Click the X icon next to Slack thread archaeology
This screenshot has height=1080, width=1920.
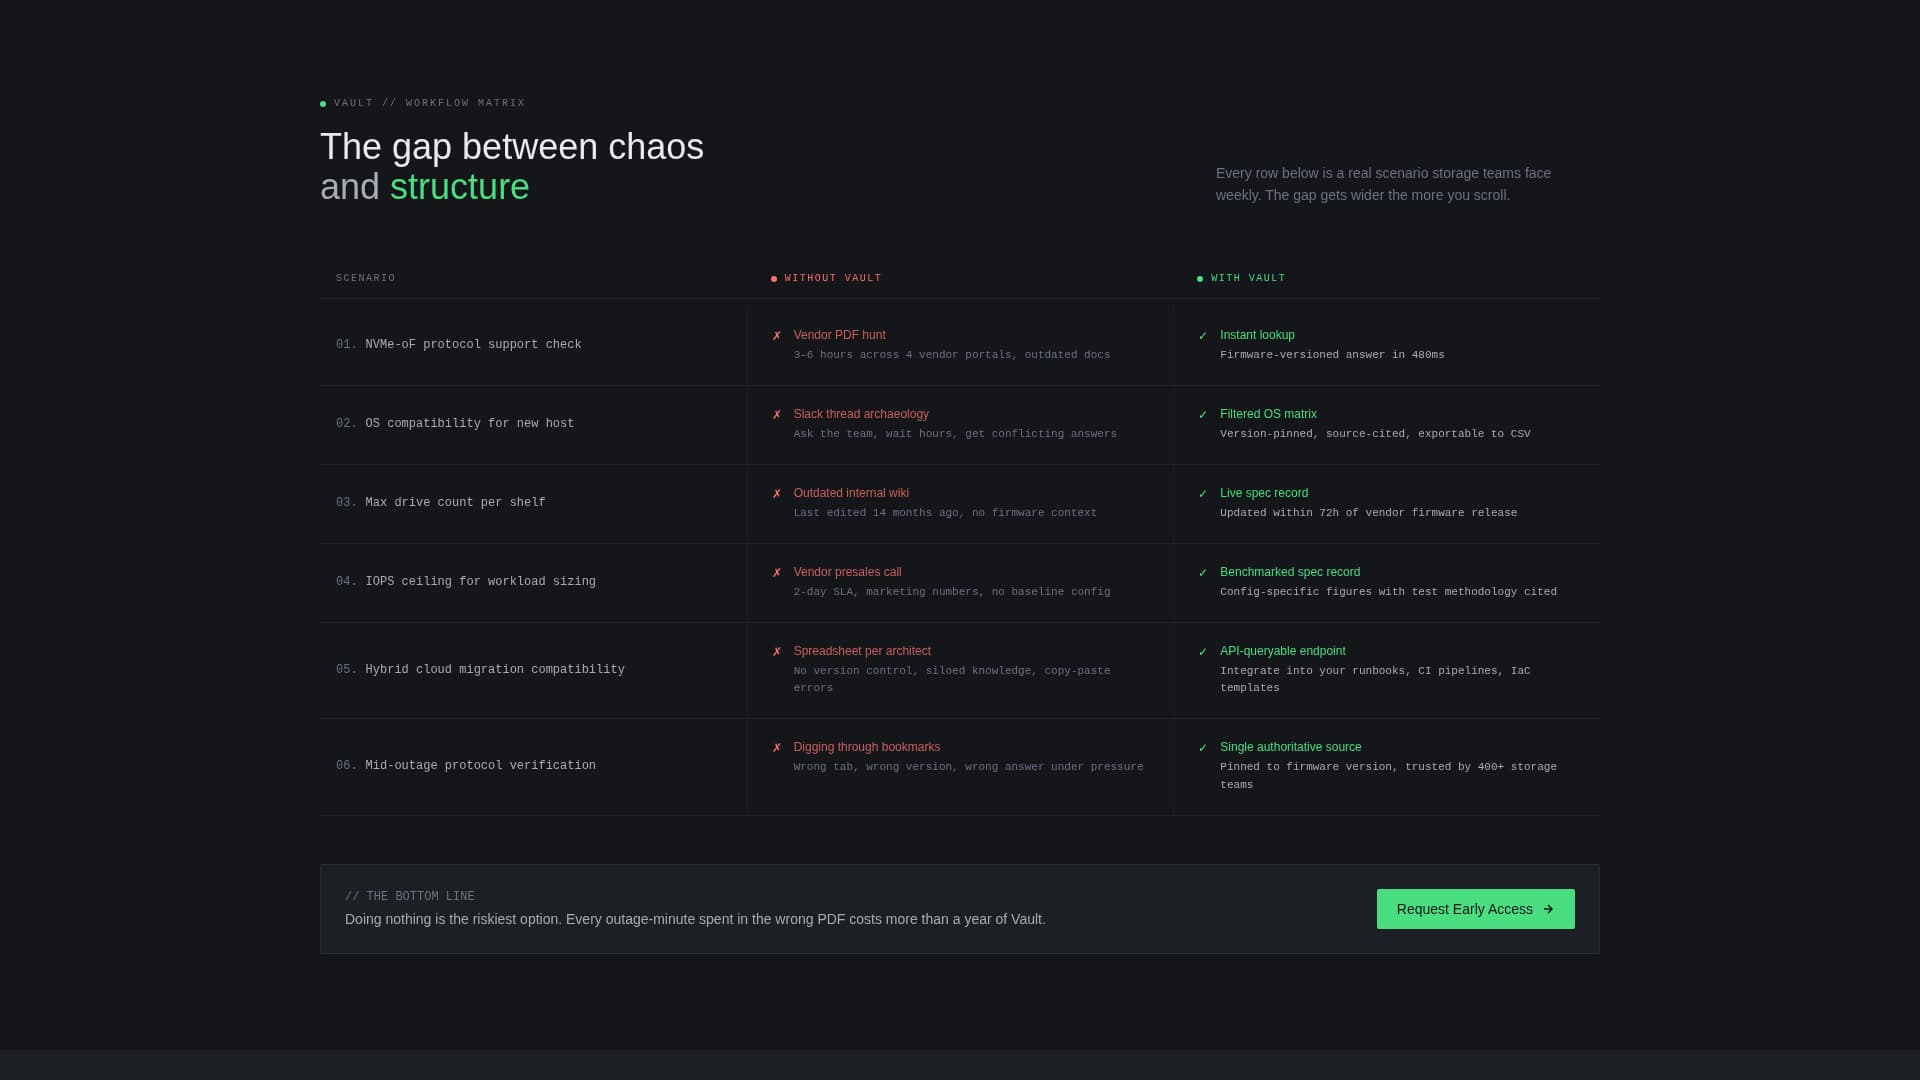[x=777, y=414]
